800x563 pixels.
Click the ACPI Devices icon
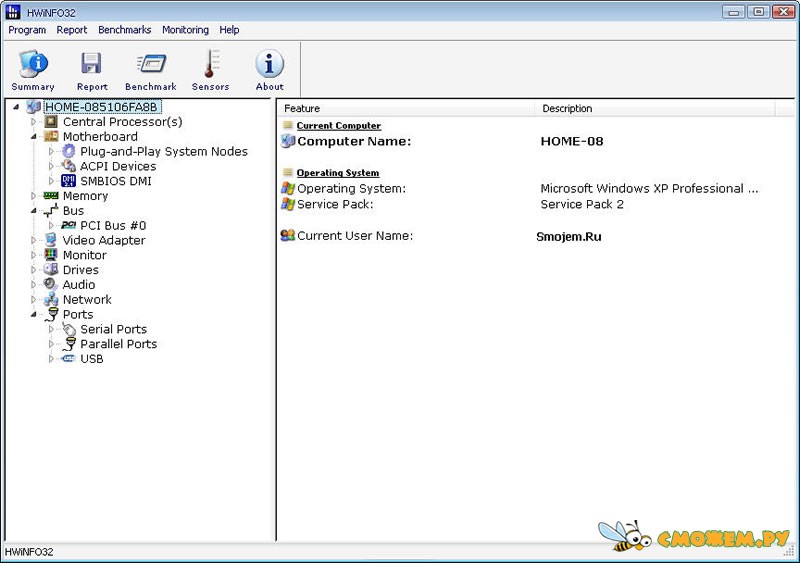tap(68, 166)
